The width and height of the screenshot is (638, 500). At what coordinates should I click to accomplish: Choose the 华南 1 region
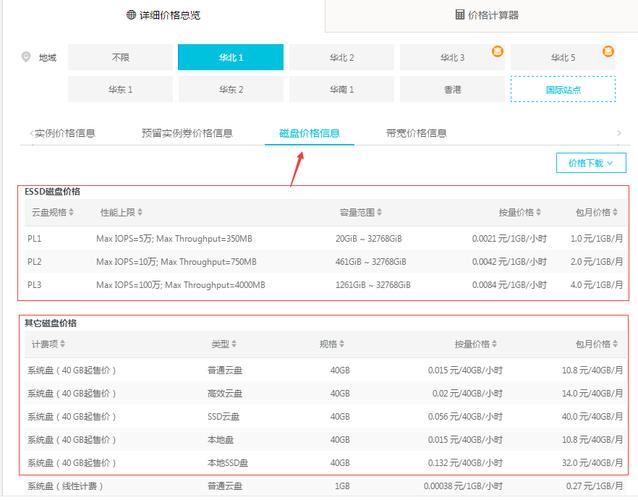click(342, 89)
